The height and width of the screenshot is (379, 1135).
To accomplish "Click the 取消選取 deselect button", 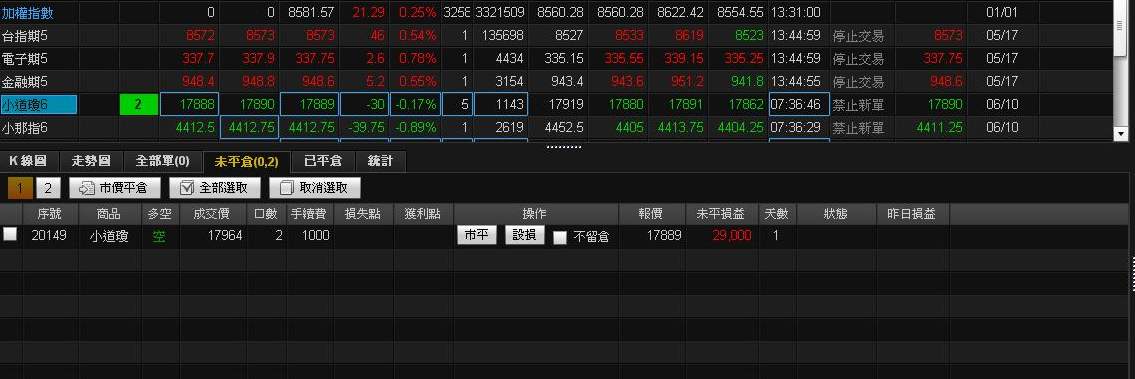I will (x=314, y=188).
